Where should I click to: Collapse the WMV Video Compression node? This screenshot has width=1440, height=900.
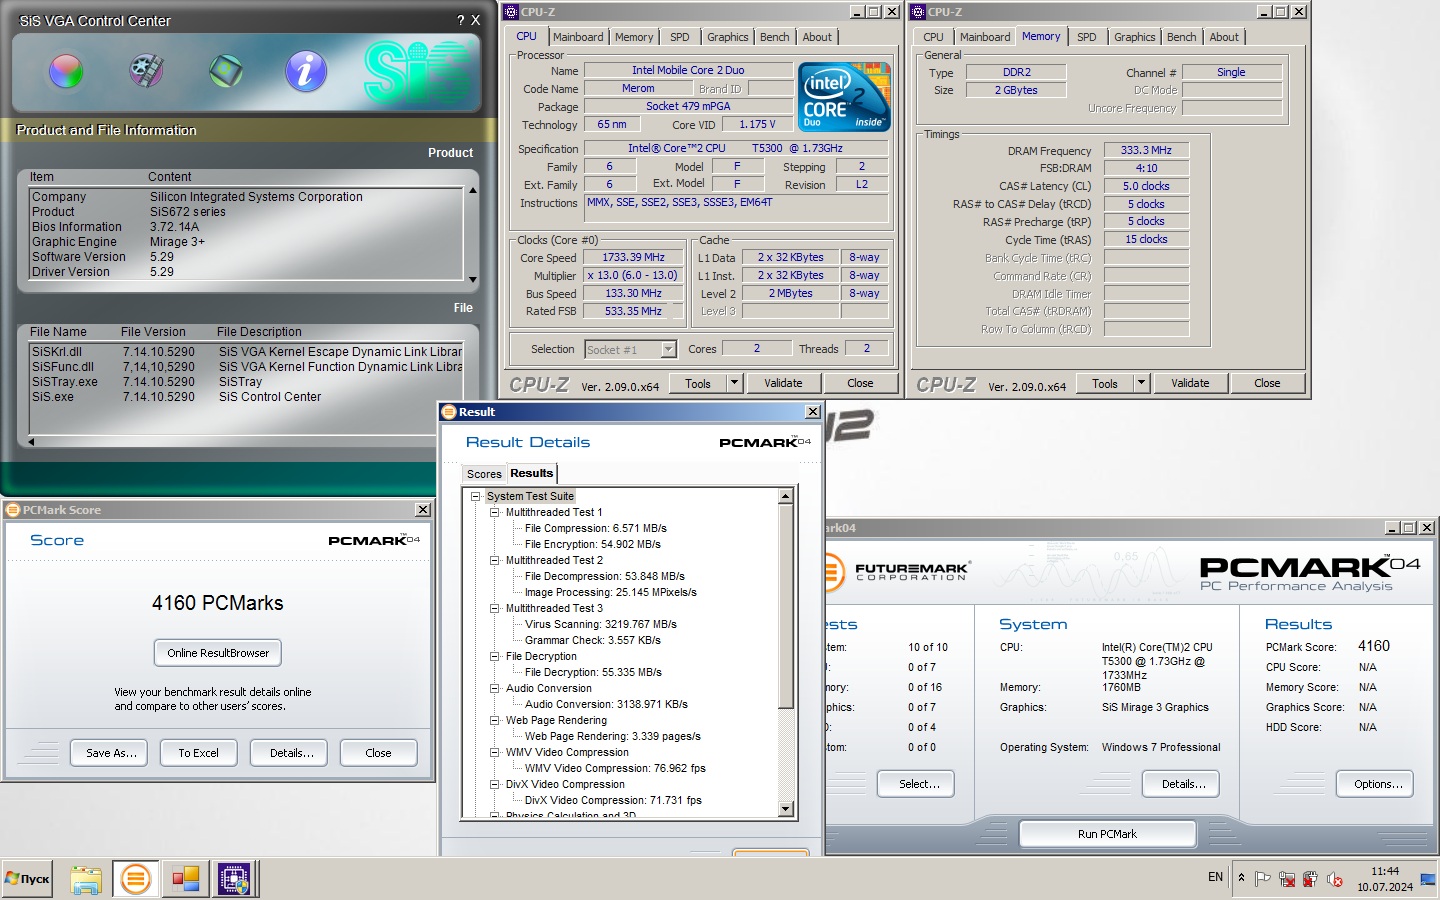pos(494,752)
